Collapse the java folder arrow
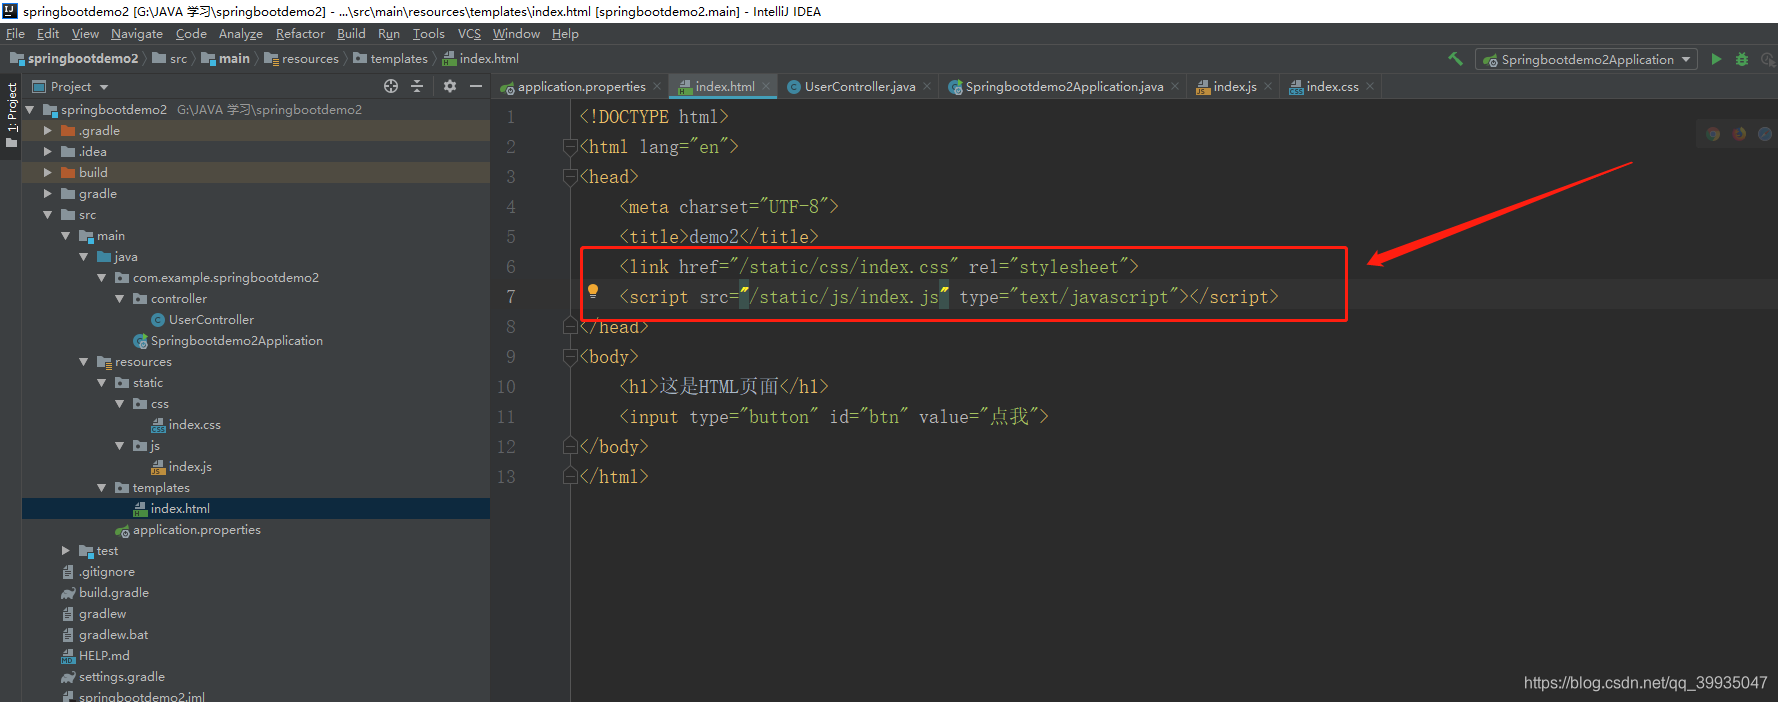The image size is (1778, 702). [x=83, y=257]
